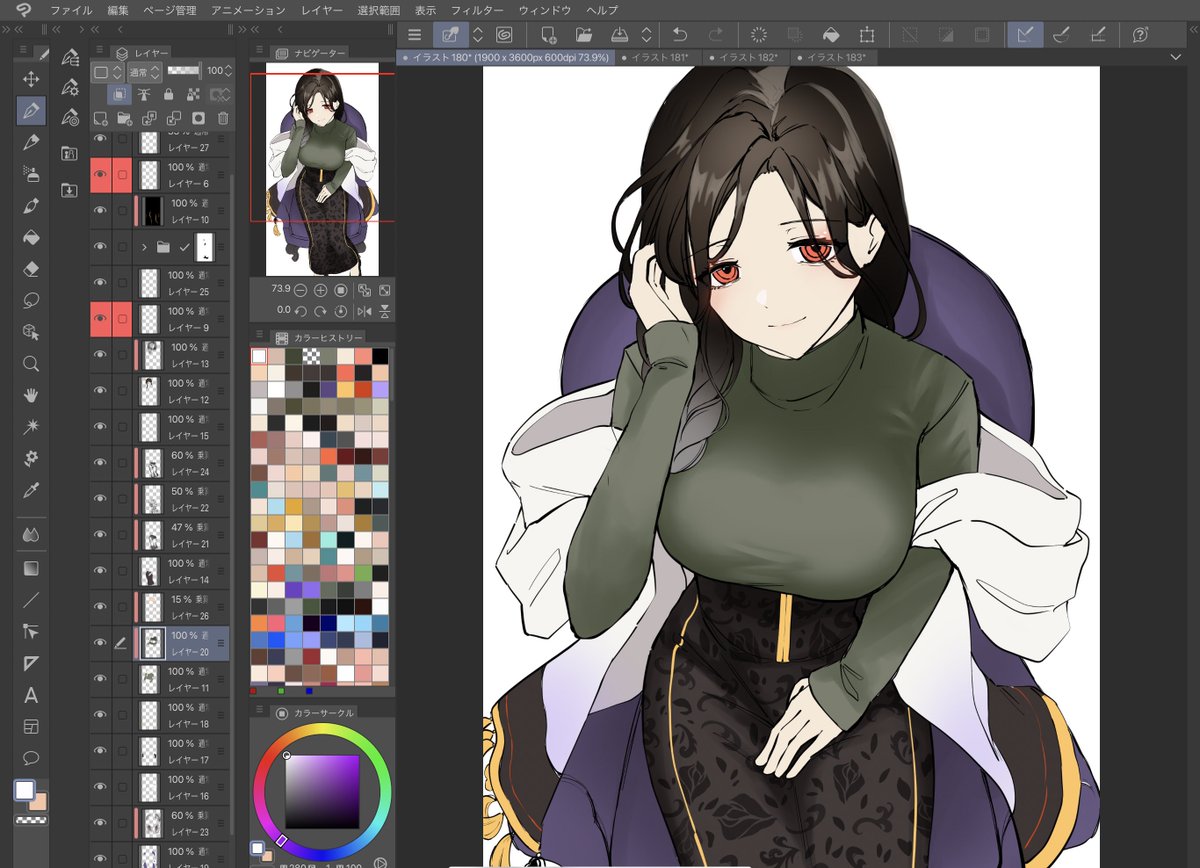Select the Zoom magnifier tool
Screen dimensions: 1200x868
pyautogui.click(x=31, y=364)
